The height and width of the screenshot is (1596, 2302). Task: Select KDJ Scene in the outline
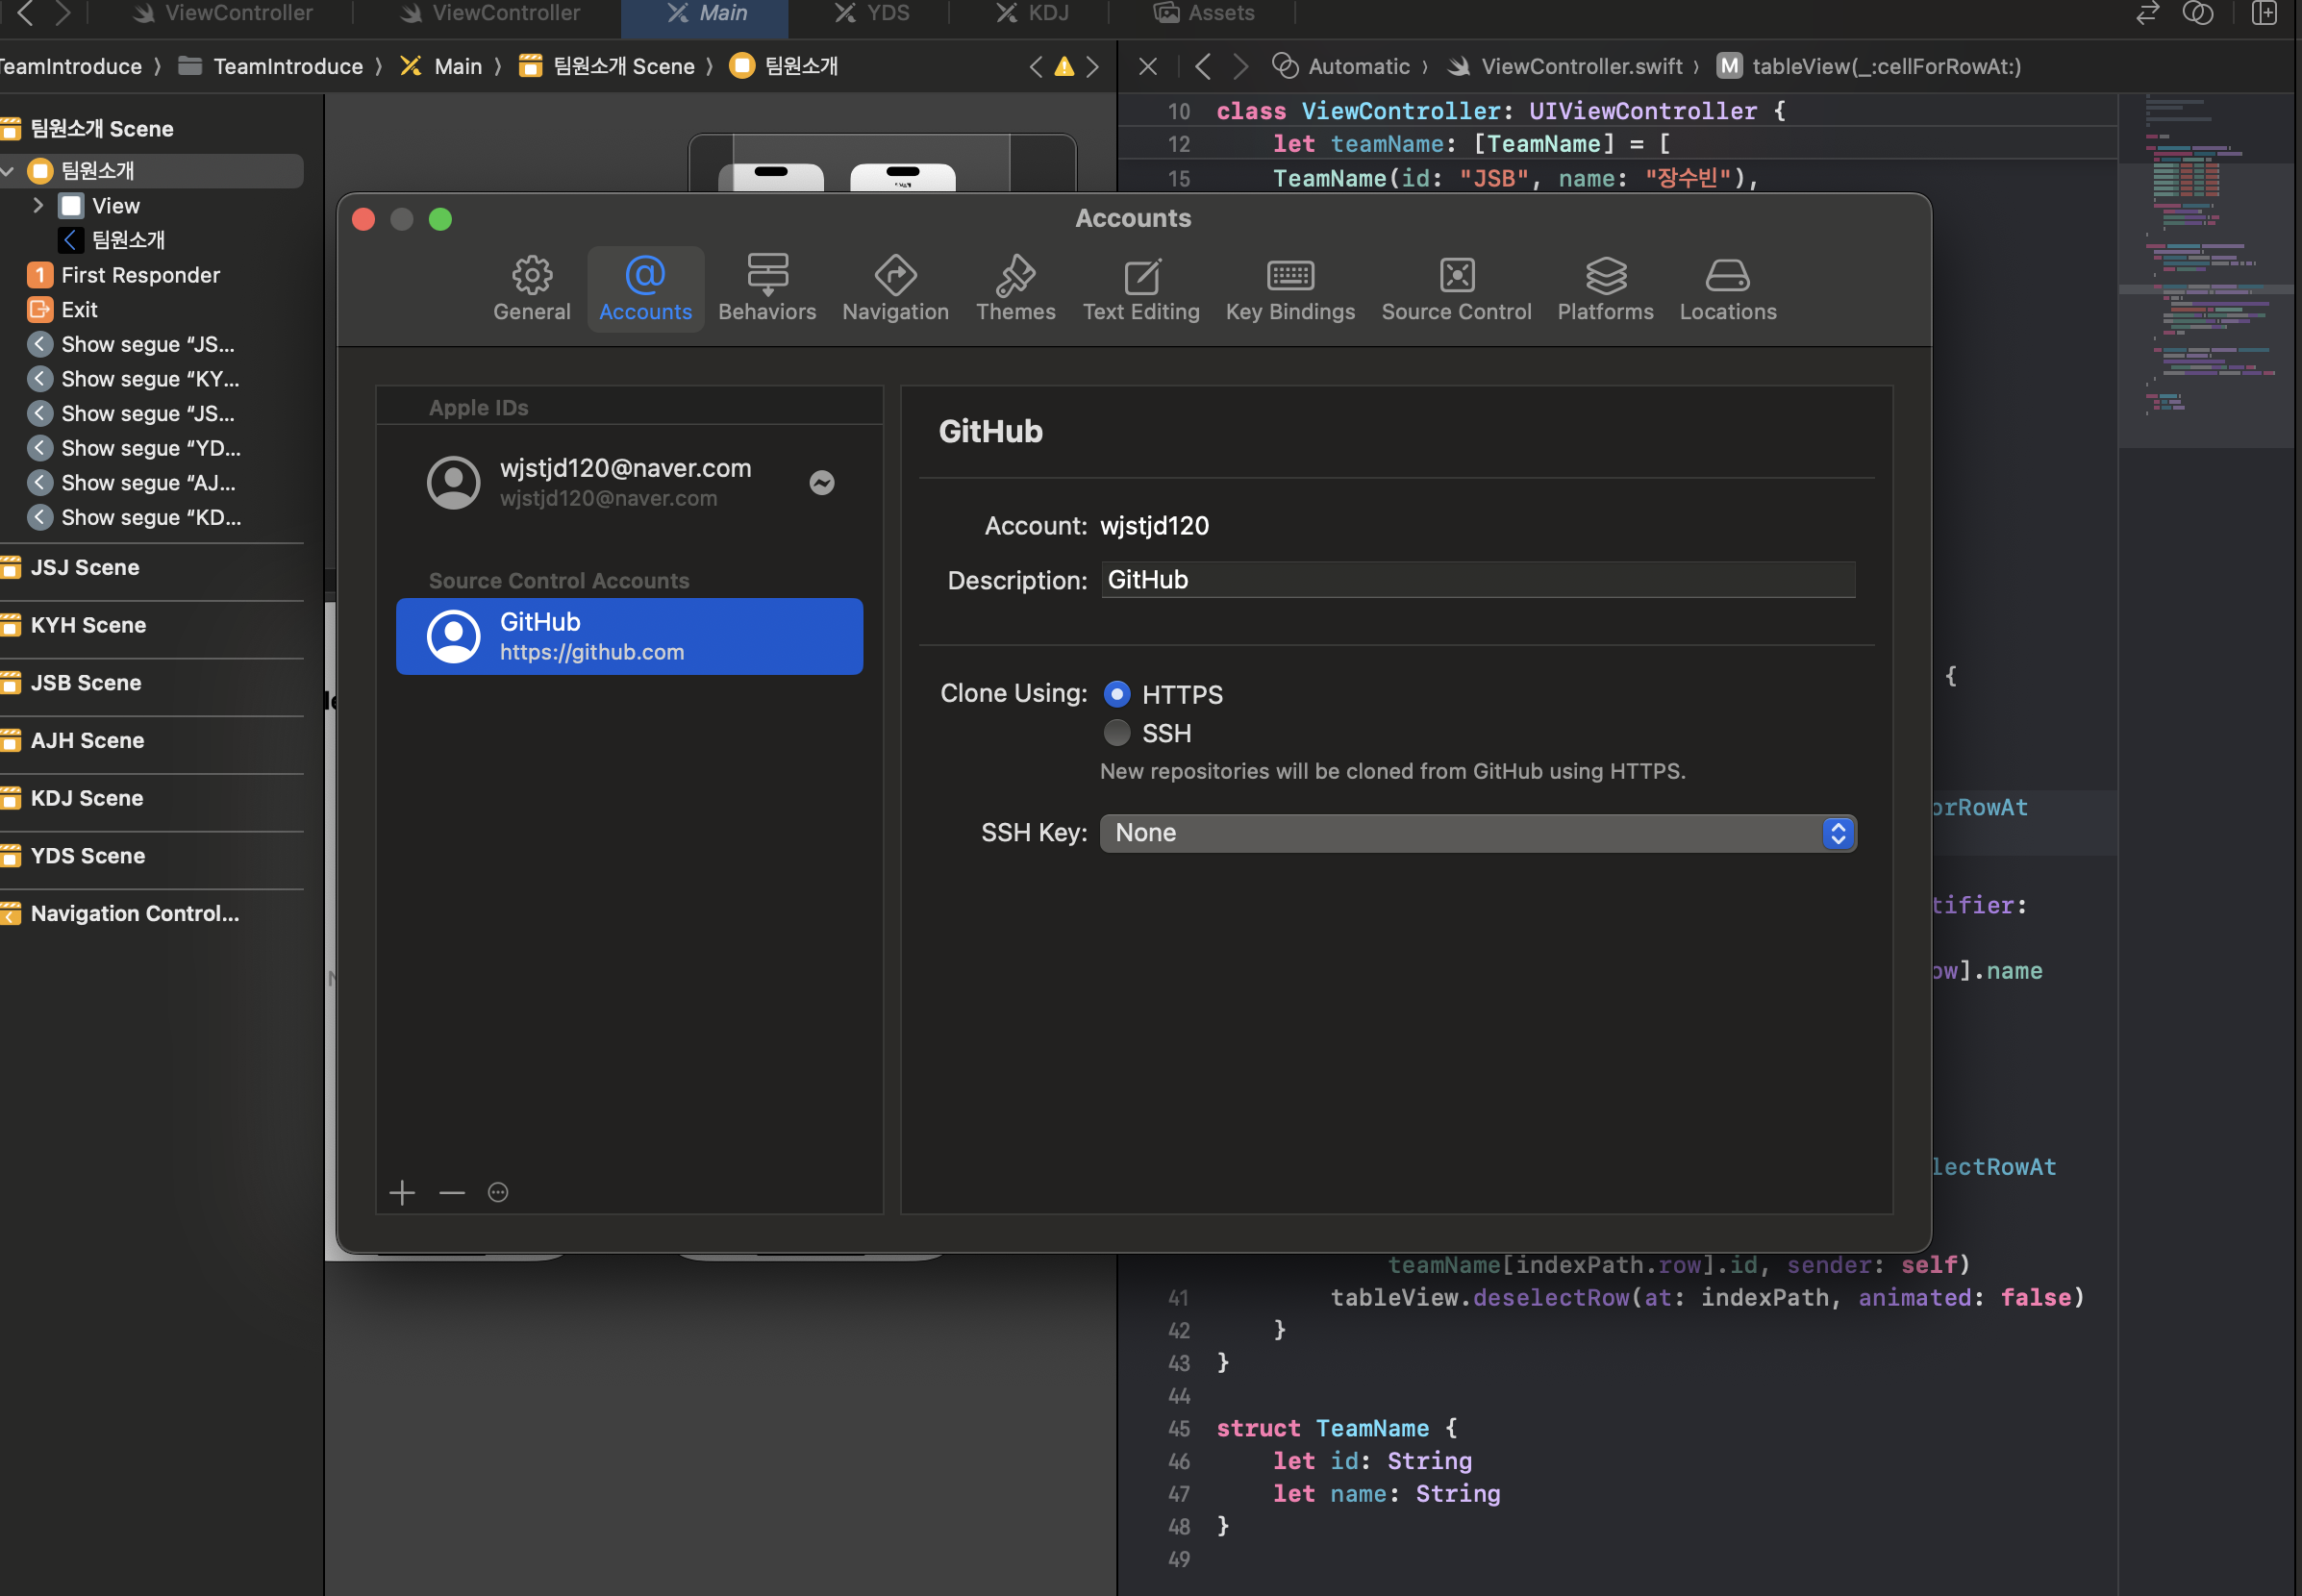coord(73,798)
